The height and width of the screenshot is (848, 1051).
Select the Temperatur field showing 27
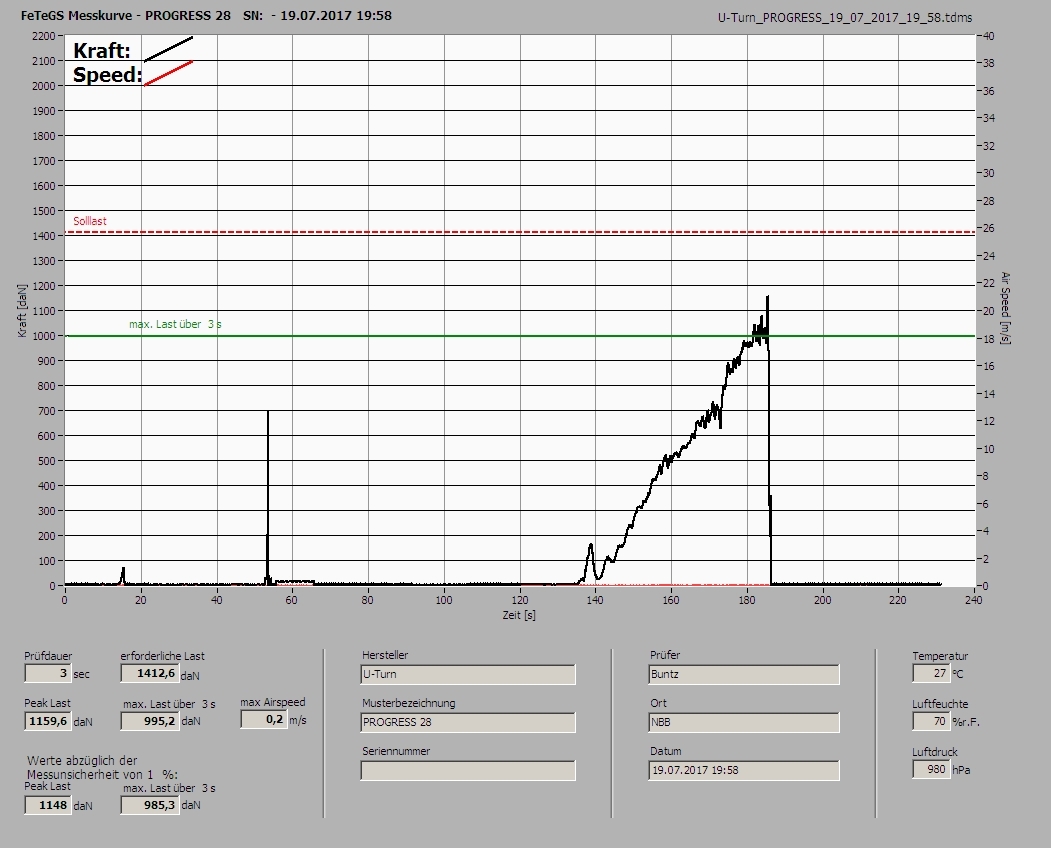click(x=931, y=673)
